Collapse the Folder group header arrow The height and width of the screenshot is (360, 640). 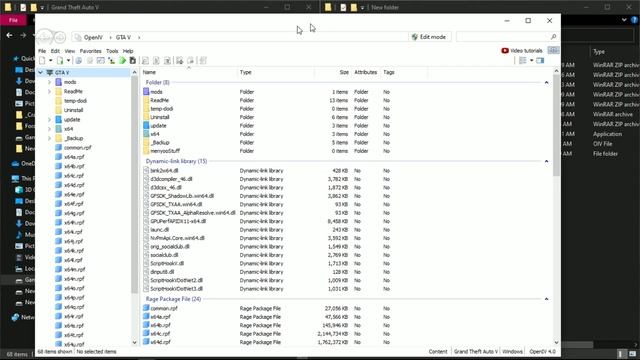[x=547, y=82]
